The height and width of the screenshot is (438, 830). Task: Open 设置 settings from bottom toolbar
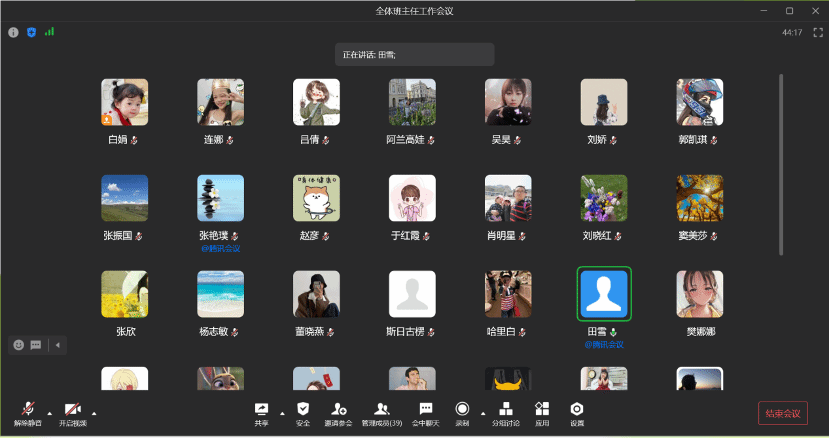click(x=577, y=411)
